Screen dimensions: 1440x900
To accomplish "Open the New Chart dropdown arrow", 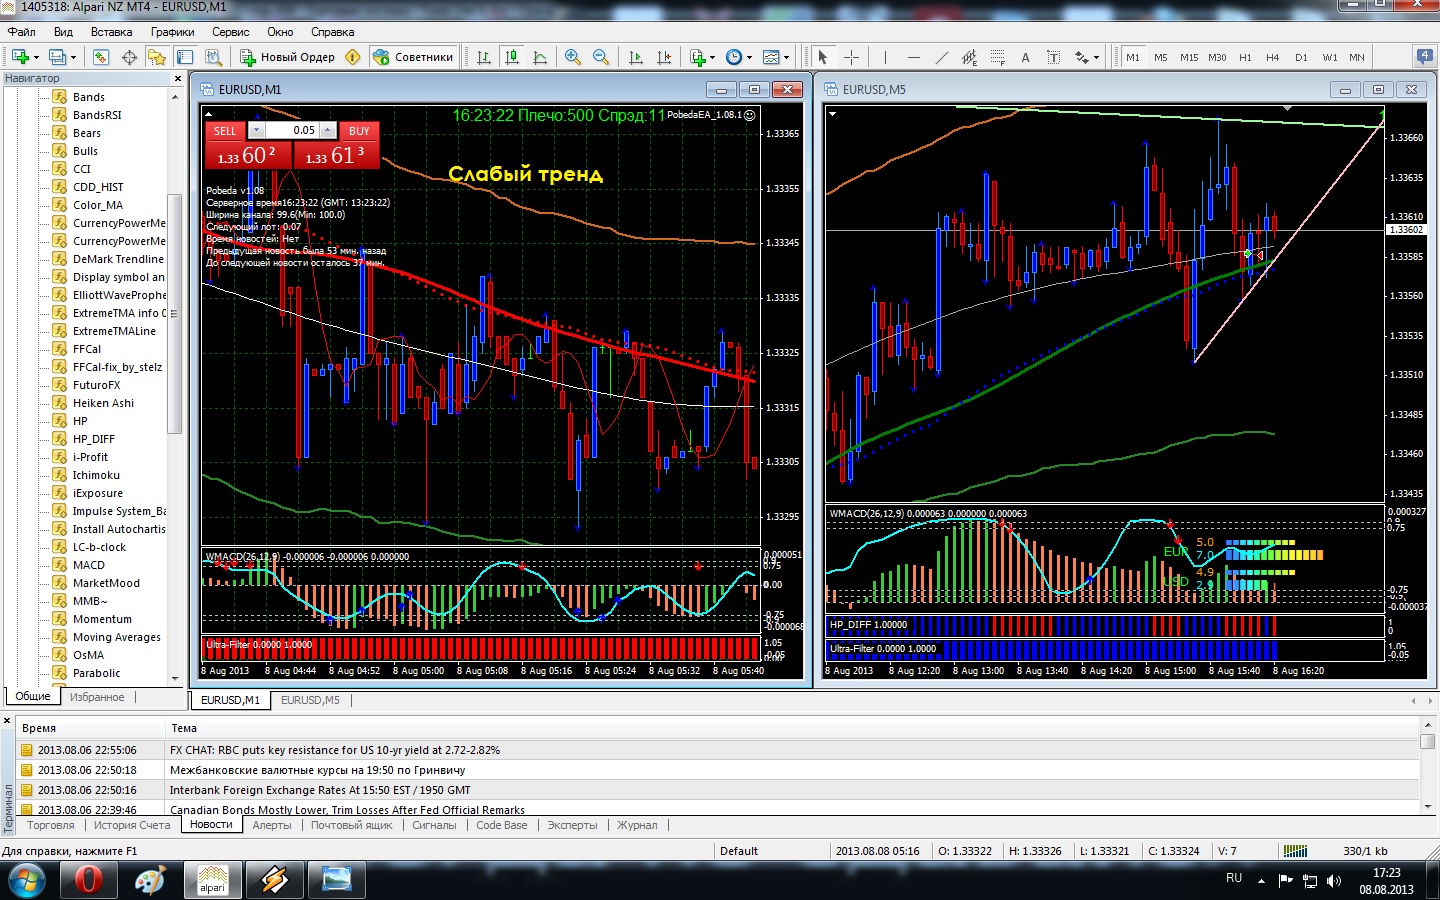I will point(36,57).
